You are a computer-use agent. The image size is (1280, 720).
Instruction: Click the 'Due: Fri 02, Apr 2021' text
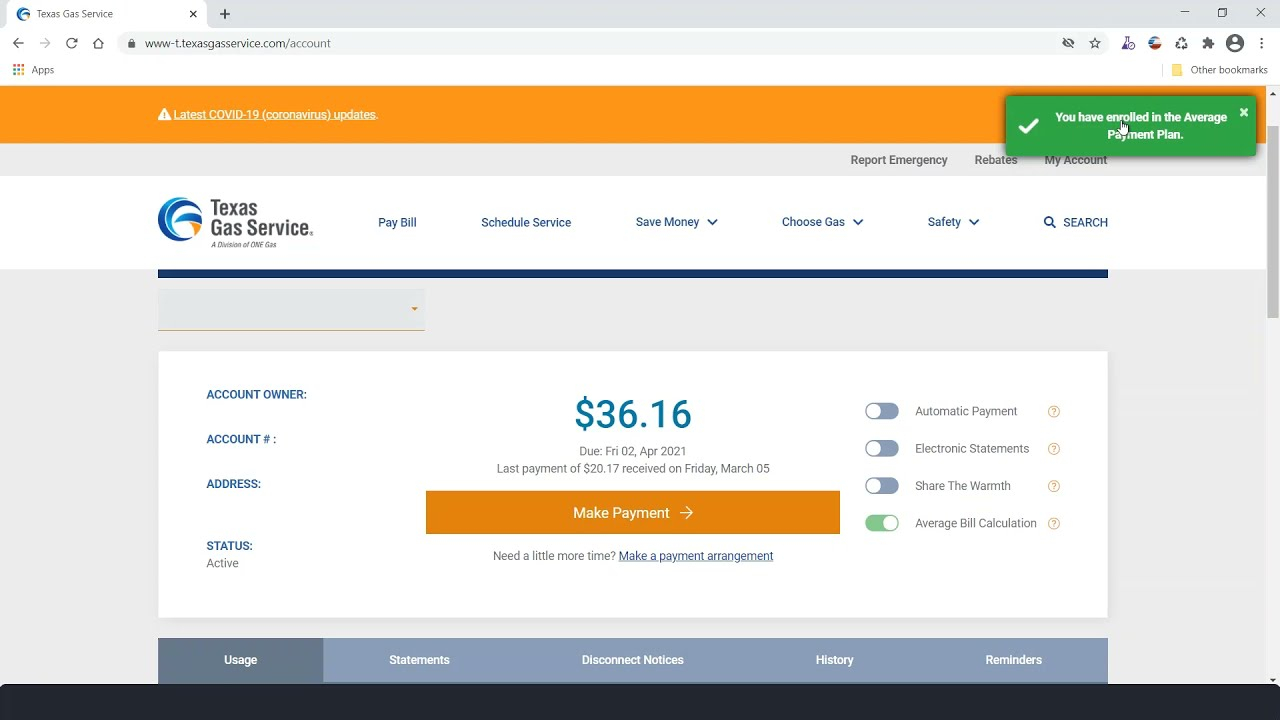pyautogui.click(x=633, y=451)
